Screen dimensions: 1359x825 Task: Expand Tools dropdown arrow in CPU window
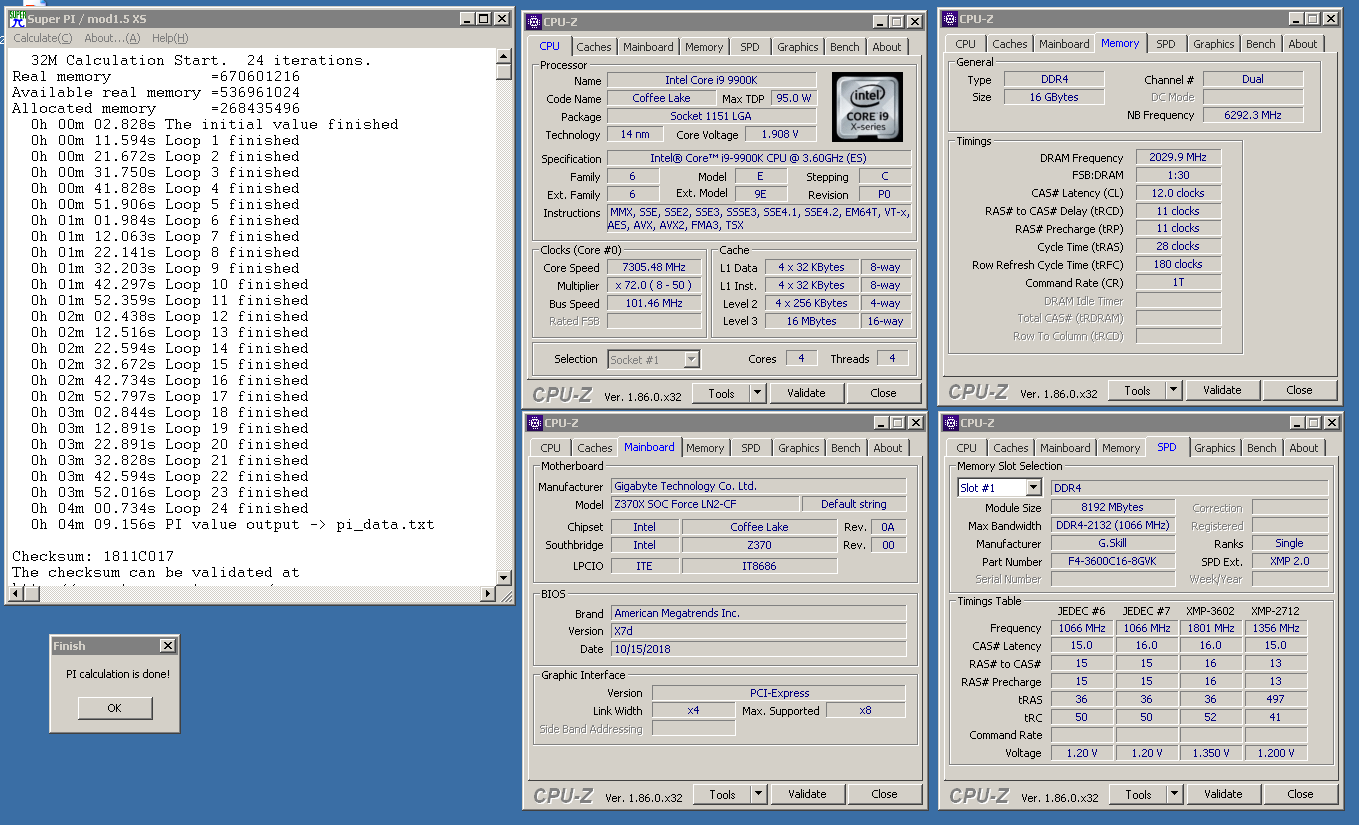pyautogui.click(x=757, y=394)
